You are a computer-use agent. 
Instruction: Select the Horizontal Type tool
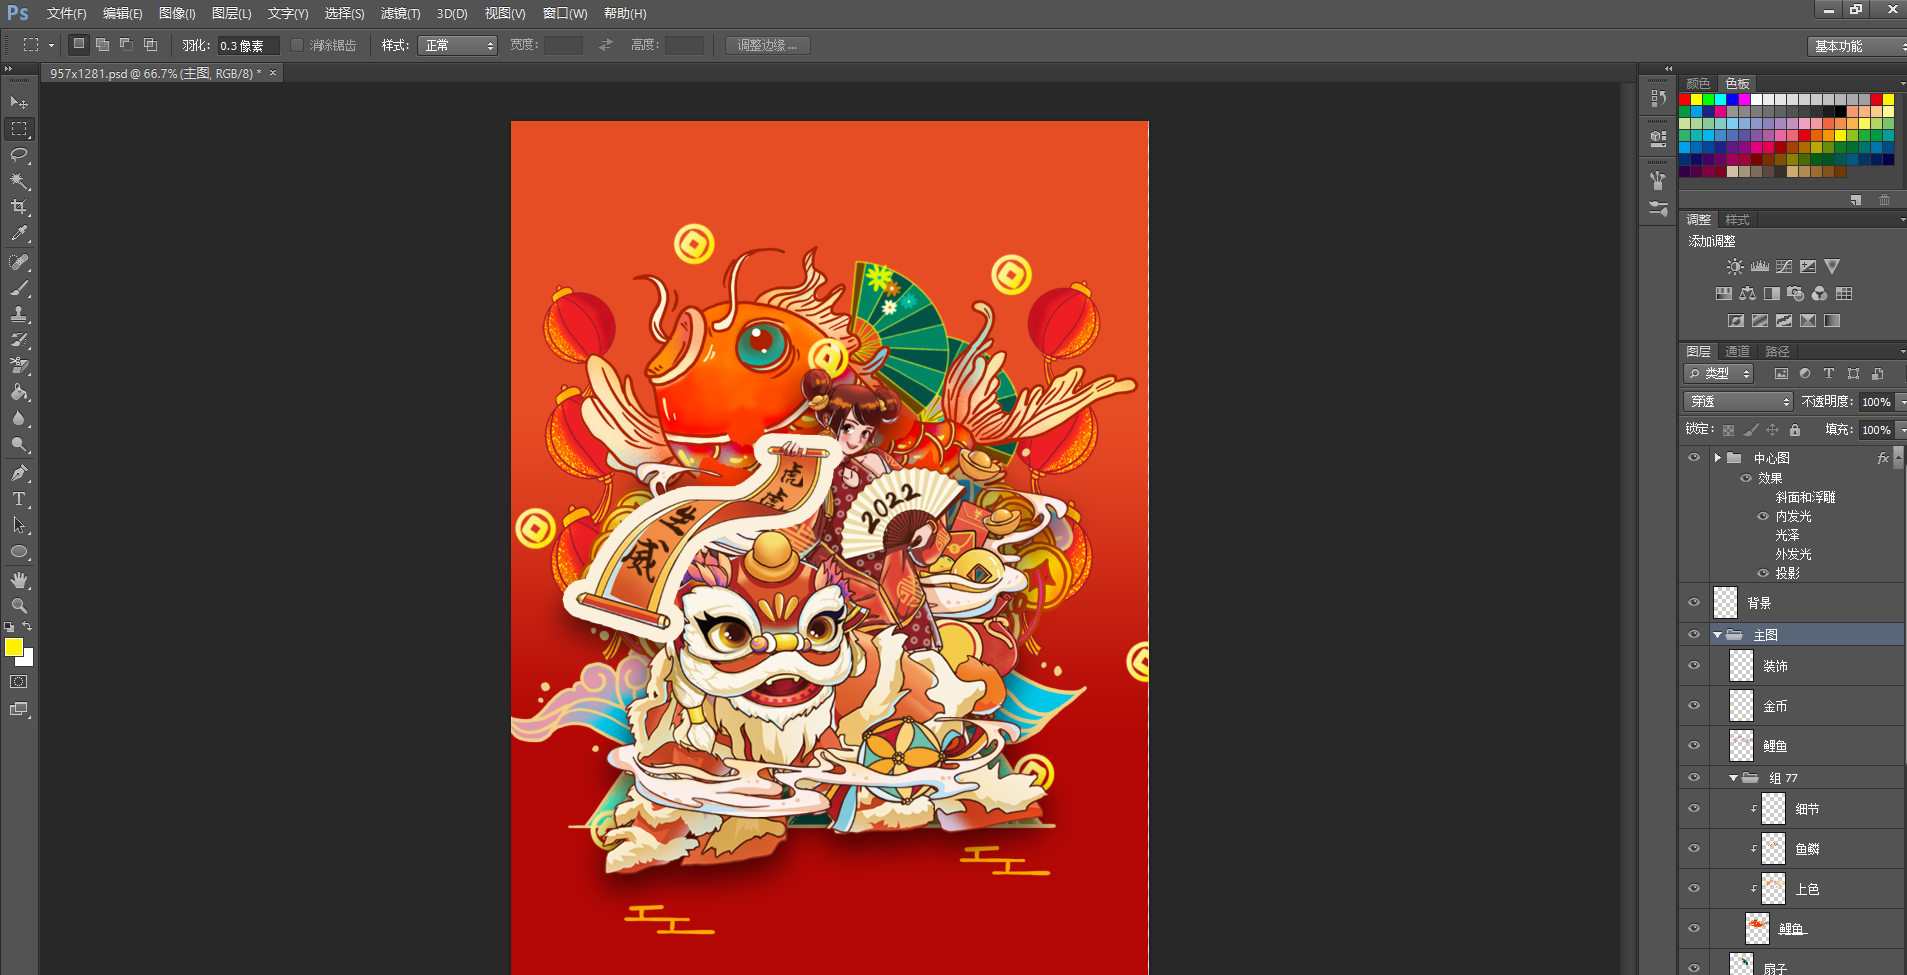(x=19, y=499)
